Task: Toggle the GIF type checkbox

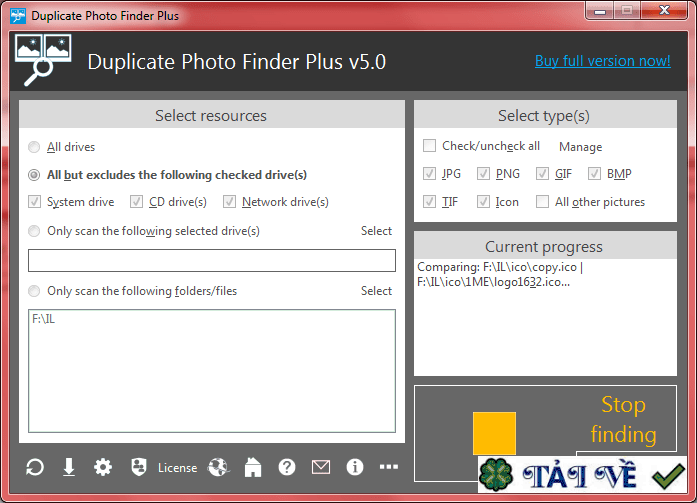Action: point(542,174)
